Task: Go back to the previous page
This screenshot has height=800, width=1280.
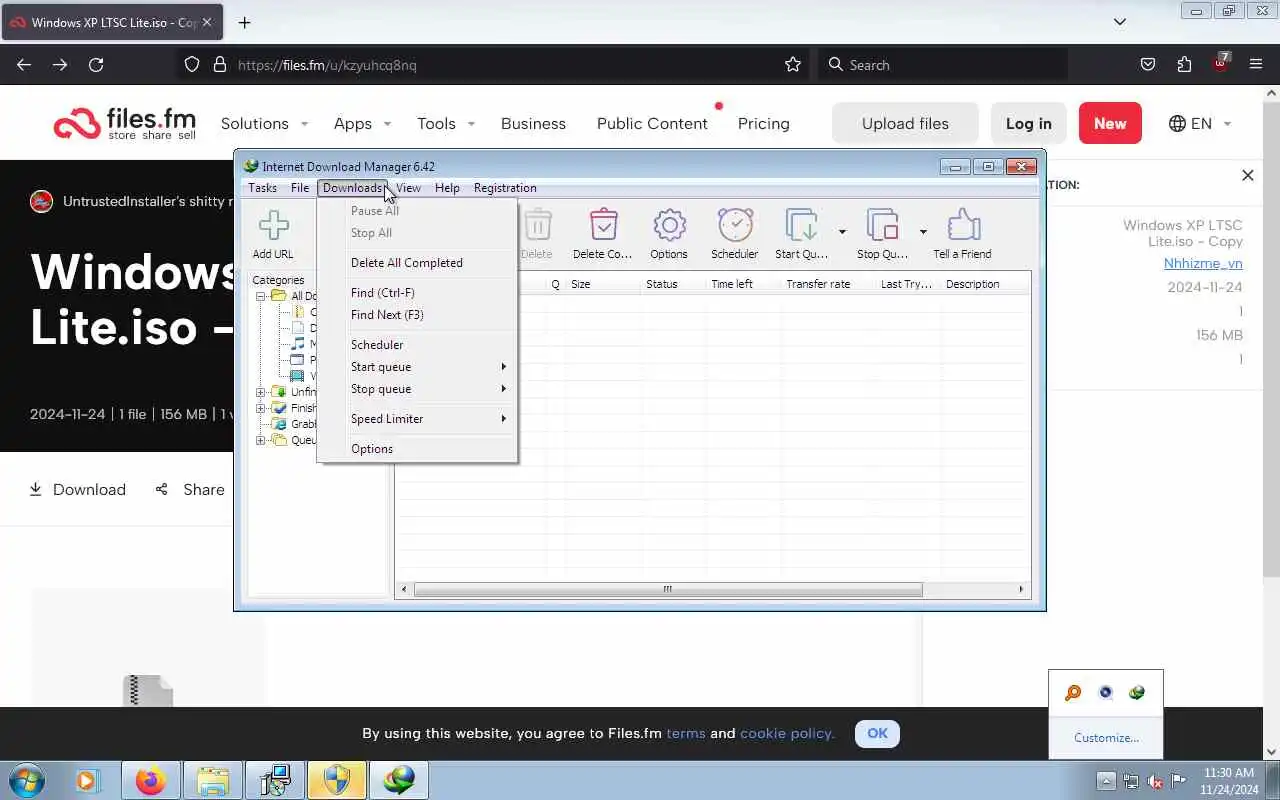Action: click(x=24, y=64)
